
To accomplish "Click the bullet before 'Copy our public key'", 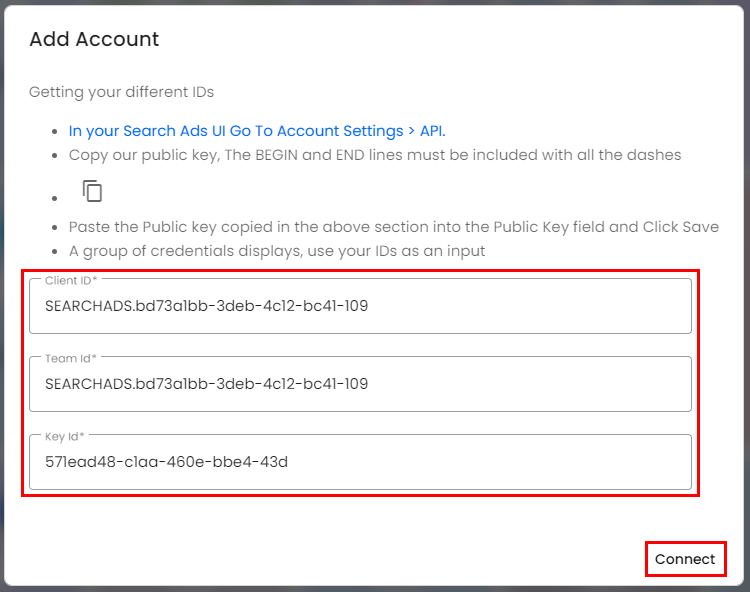I will (x=56, y=156).
